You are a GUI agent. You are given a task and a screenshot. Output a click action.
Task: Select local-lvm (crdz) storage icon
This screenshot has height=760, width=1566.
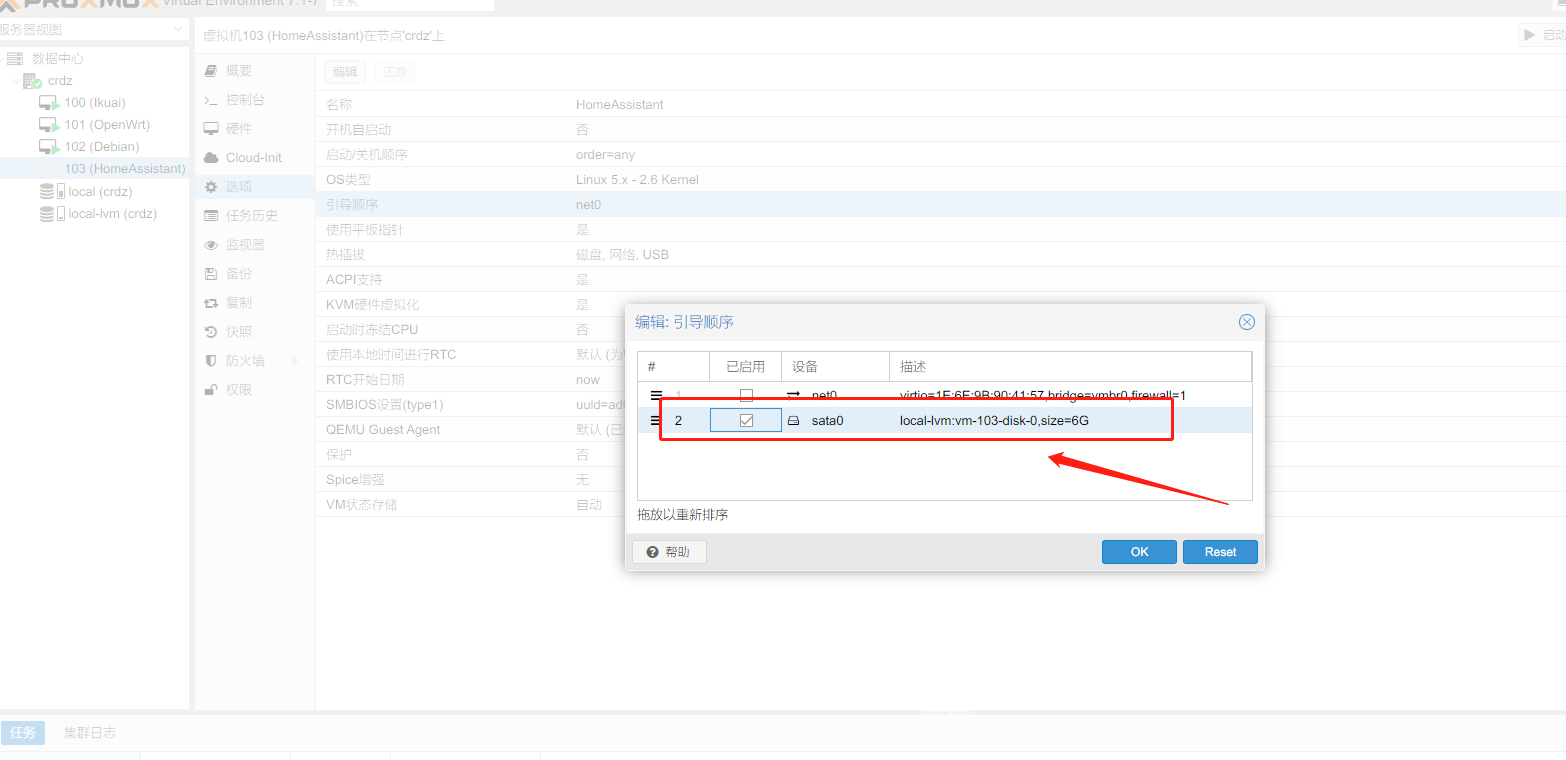[48, 214]
